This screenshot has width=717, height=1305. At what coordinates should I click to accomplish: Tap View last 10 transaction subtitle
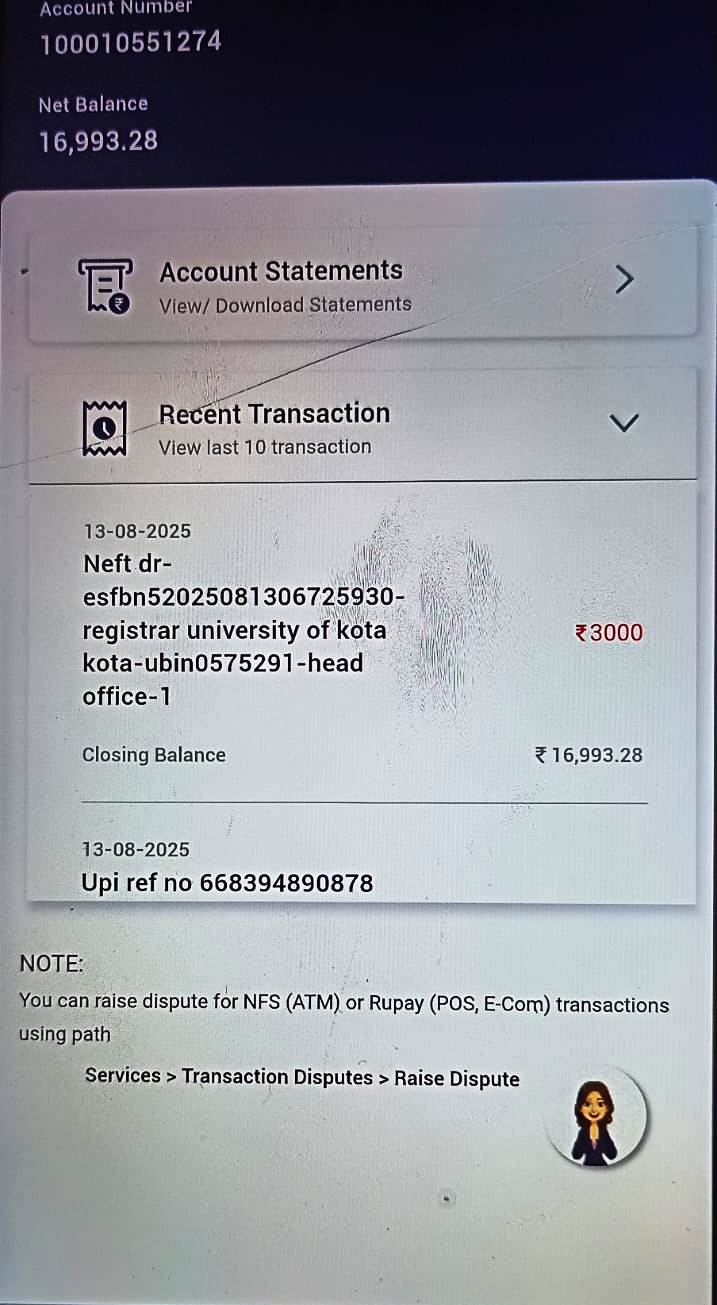pyautogui.click(x=265, y=447)
